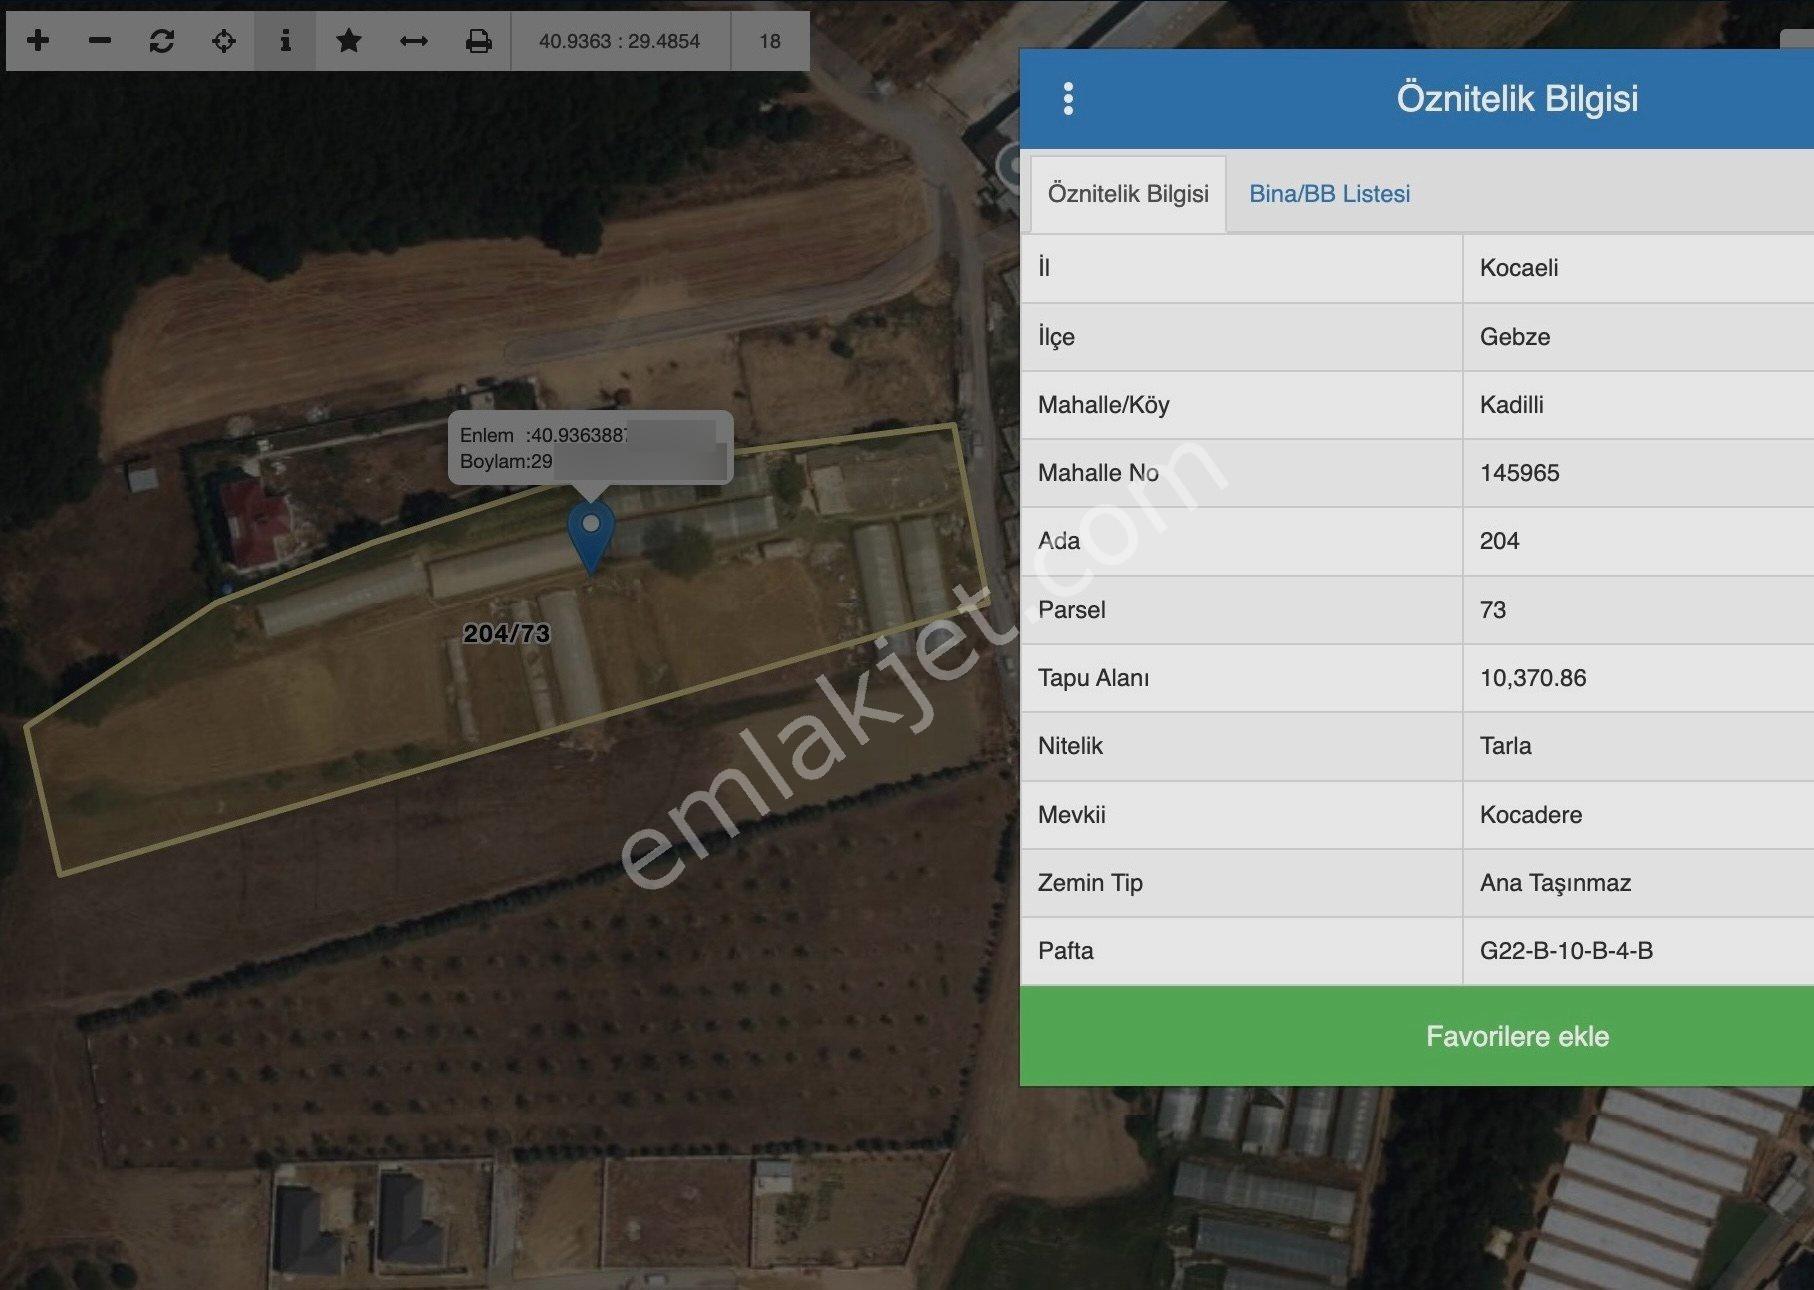Click the Nitelik label cell
The height and width of the screenshot is (1290, 1814).
(x=1241, y=746)
